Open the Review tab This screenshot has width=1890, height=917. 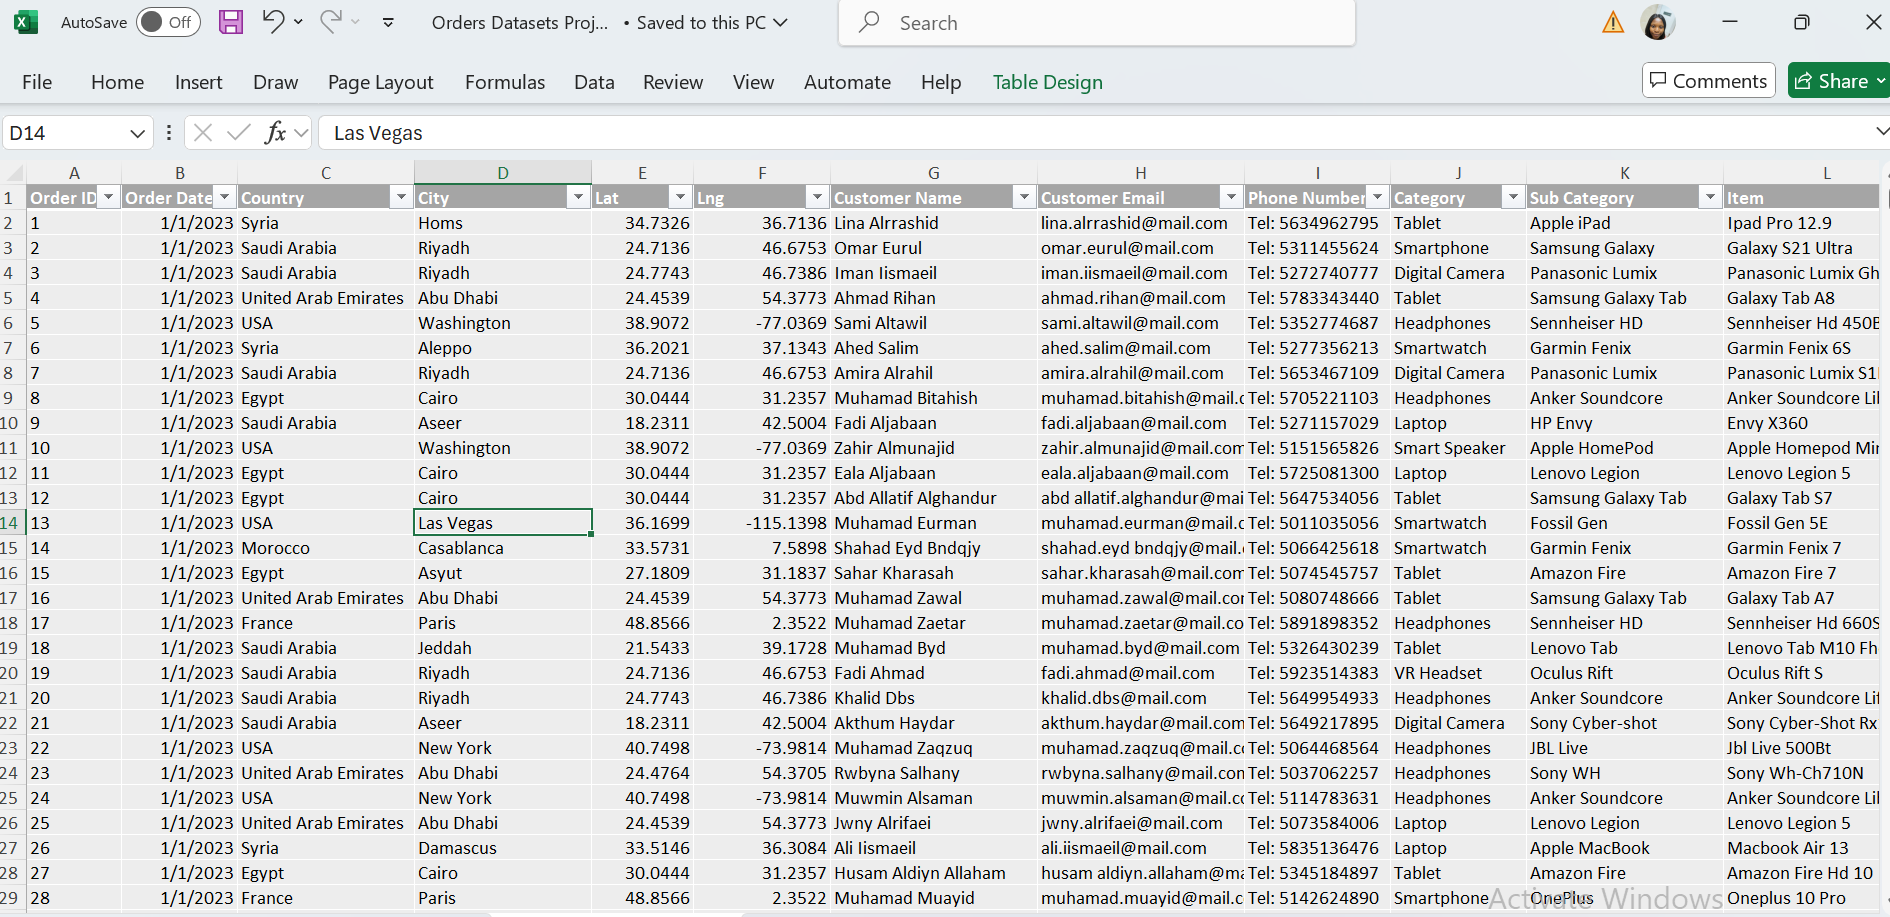click(x=673, y=82)
